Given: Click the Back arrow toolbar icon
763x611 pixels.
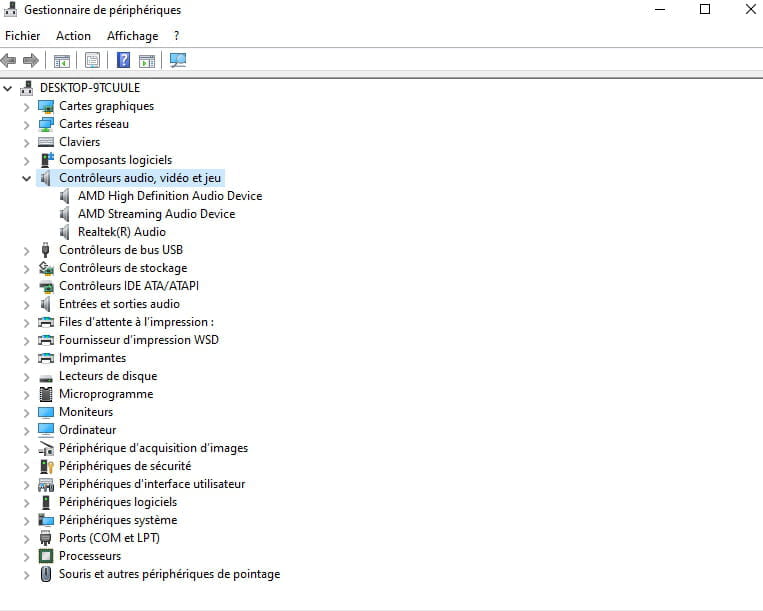Looking at the screenshot, I should [9, 60].
